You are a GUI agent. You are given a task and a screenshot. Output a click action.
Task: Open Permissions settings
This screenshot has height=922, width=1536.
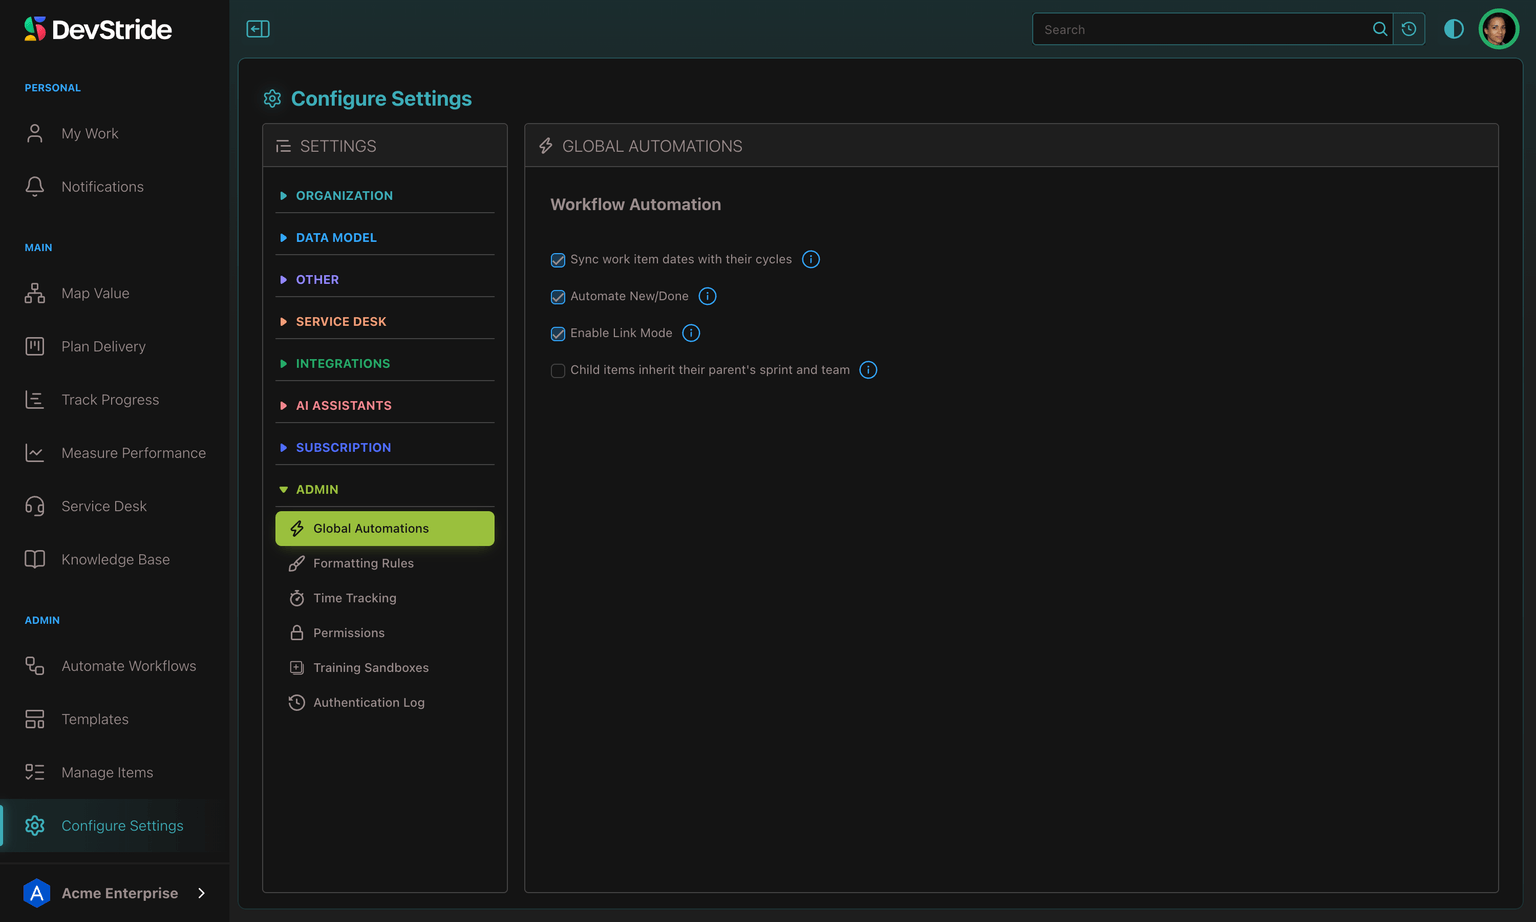pos(385,633)
